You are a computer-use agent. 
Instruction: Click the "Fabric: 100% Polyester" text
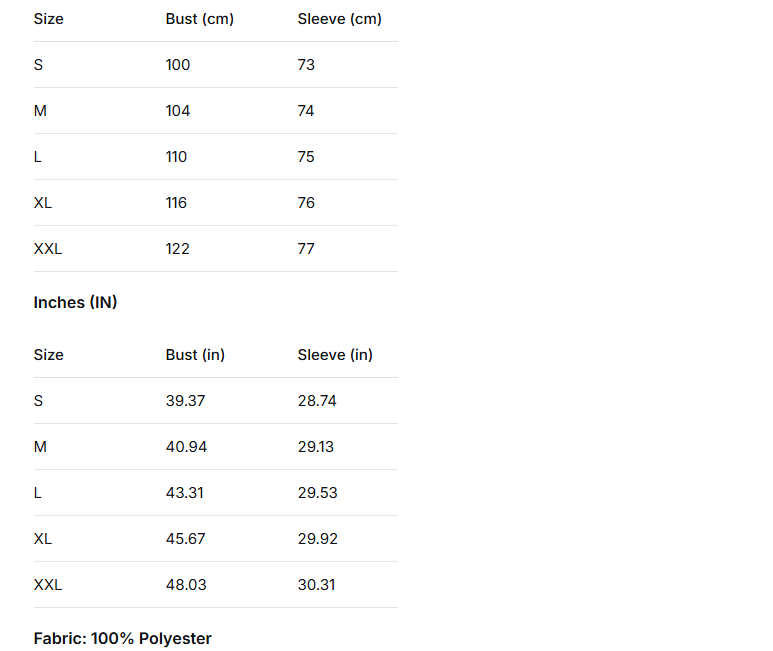(x=122, y=638)
